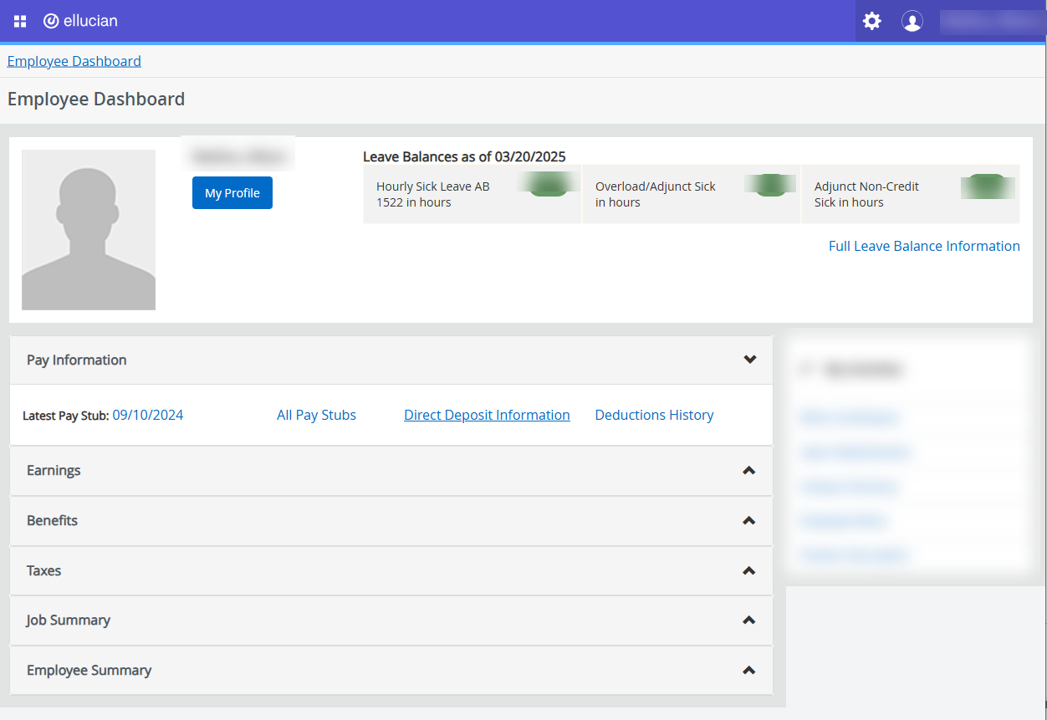Expand the Job Summary section

748,621
